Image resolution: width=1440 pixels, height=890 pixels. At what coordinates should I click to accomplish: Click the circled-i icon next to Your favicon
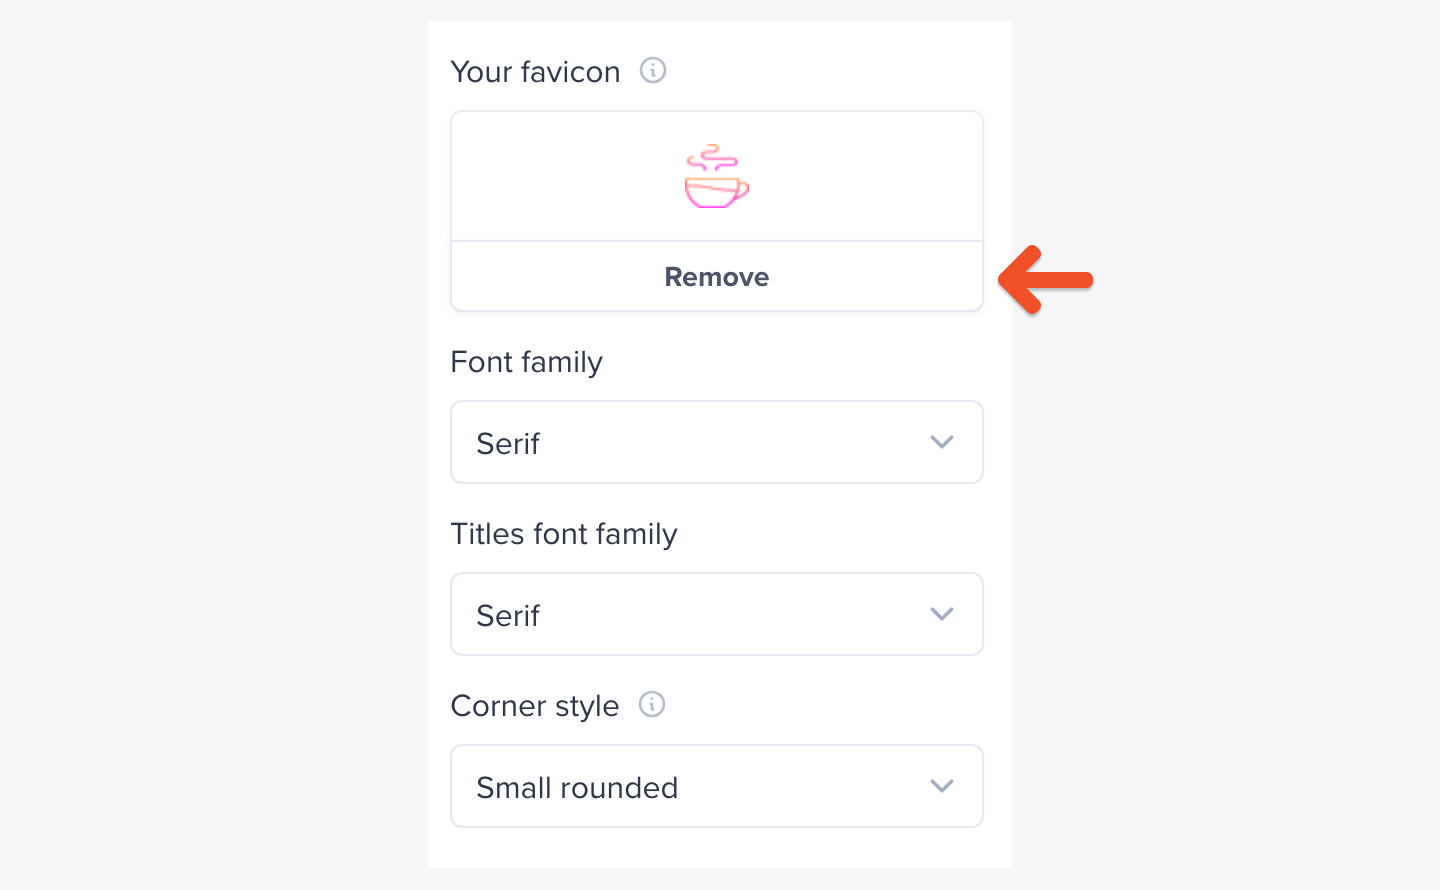tap(652, 70)
